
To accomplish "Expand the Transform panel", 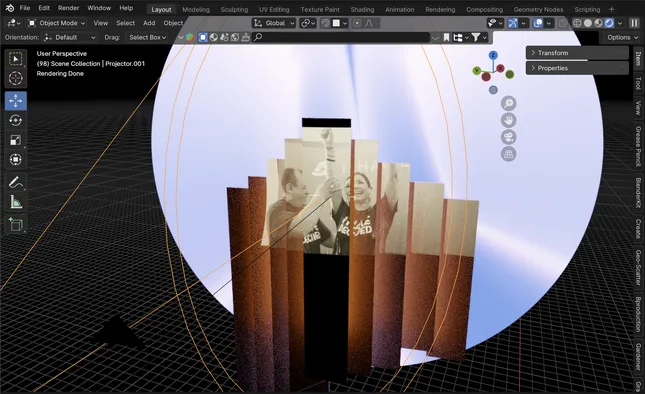I will pos(577,53).
